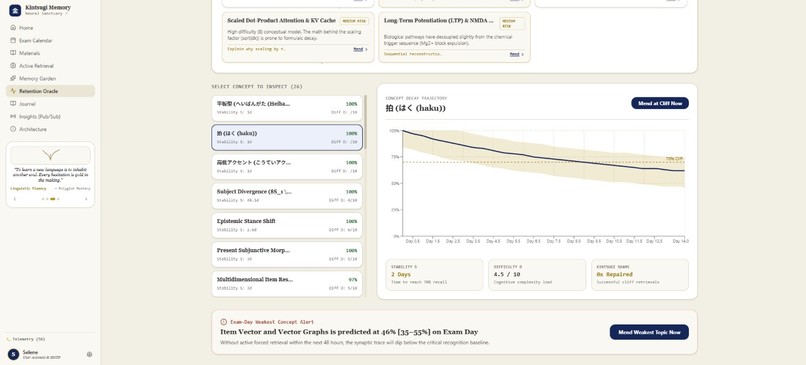The width and height of the screenshot is (806, 365).
Task: Click the "Sequential reconstructio.." prompt text
Action: 412,54
